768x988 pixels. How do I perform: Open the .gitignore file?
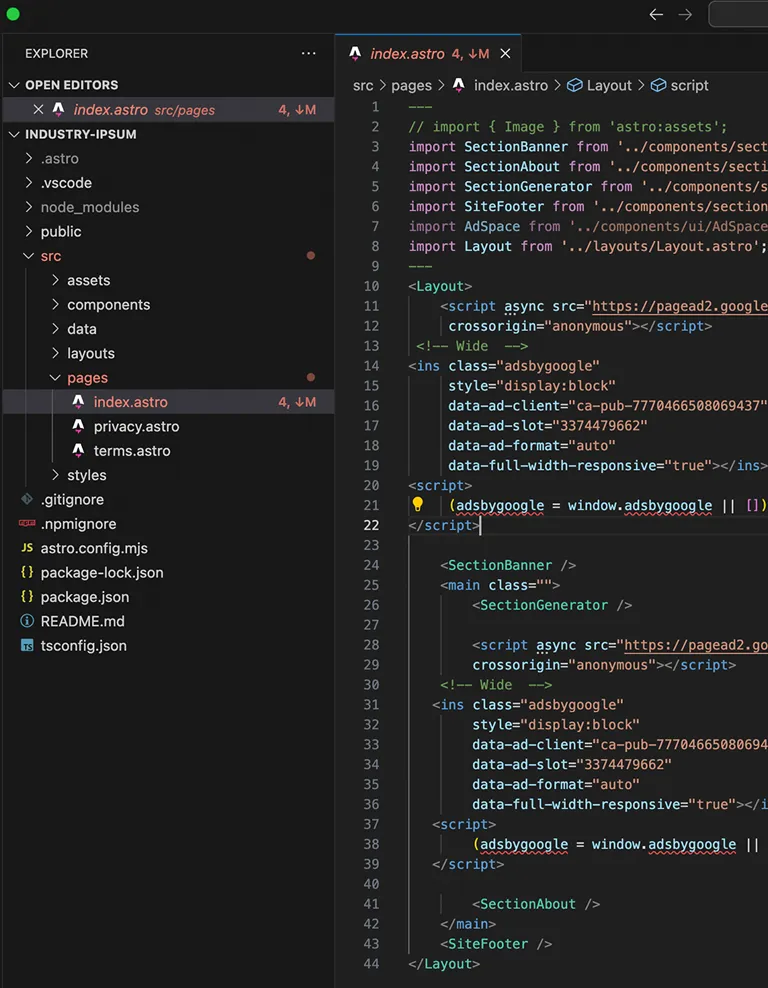coord(72,500)
